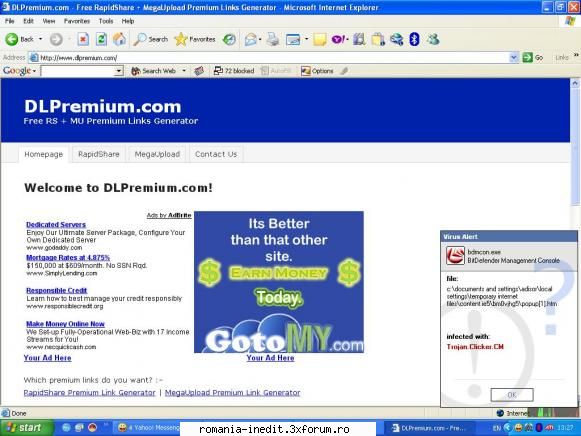The height and width of the screenshot is (436, 581).
Task: Expand the Back button history dropdown arrow
Action: pos(40,39)
